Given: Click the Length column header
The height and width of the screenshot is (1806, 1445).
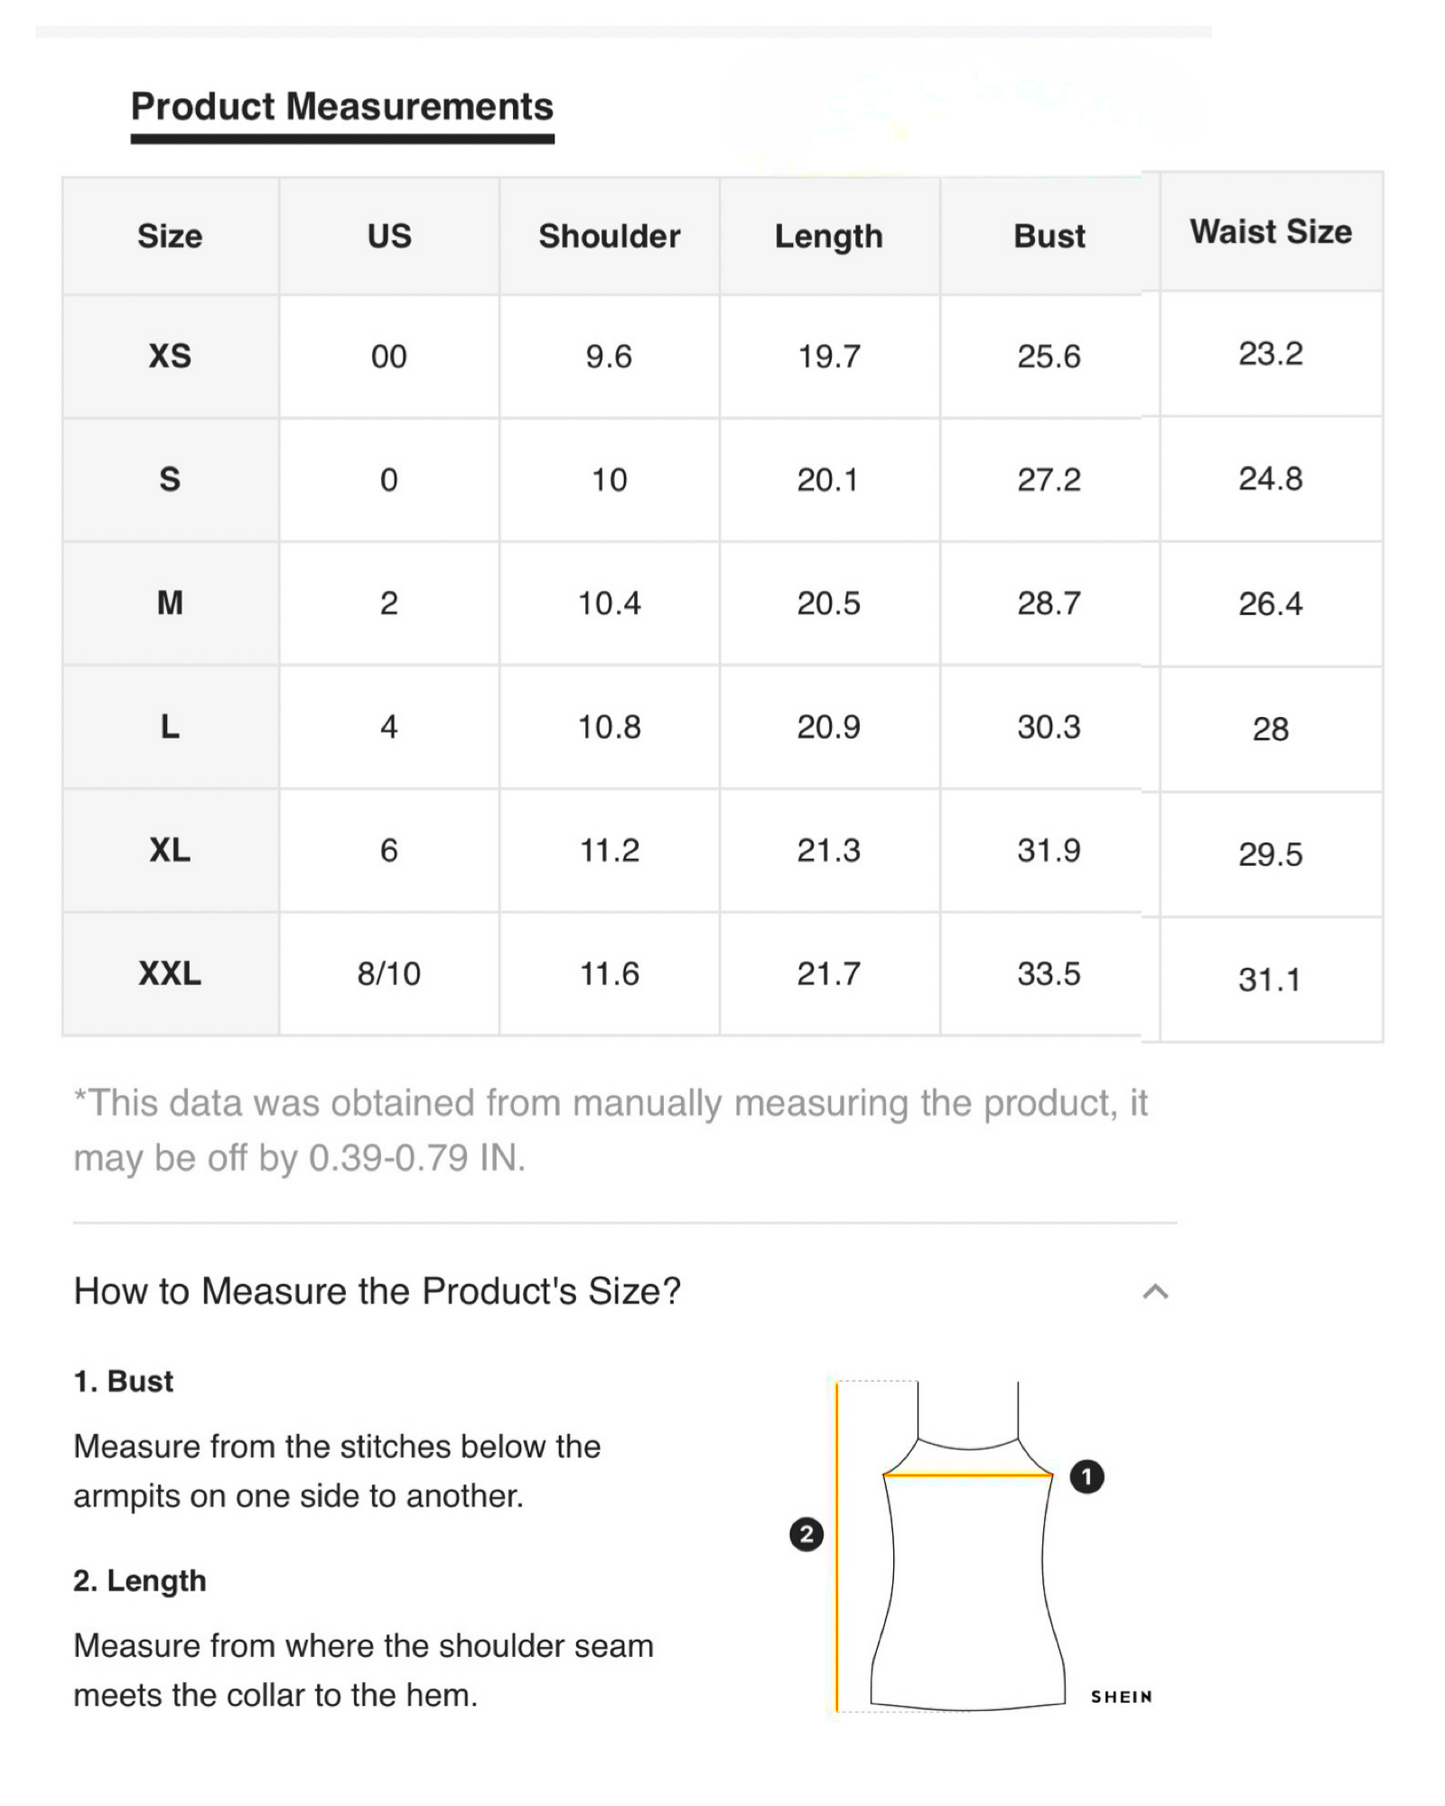Looking at the screenshot, I should [828, 236].
